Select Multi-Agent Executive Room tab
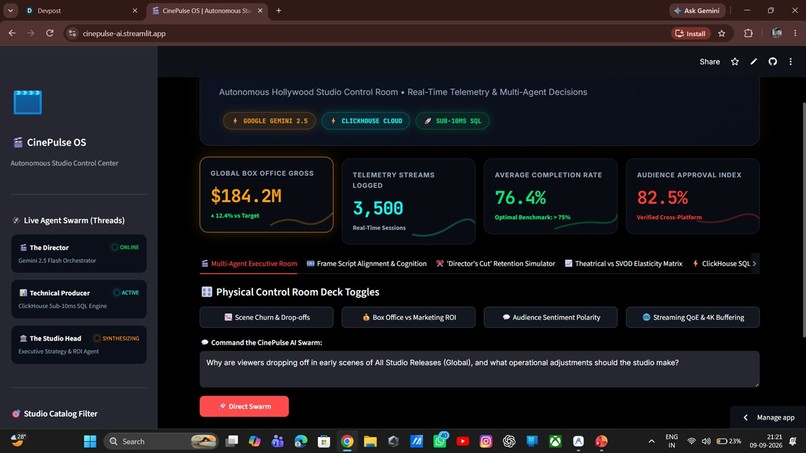Image resolution: width=806 pixels, height=453 pixels. click(249, 264)
